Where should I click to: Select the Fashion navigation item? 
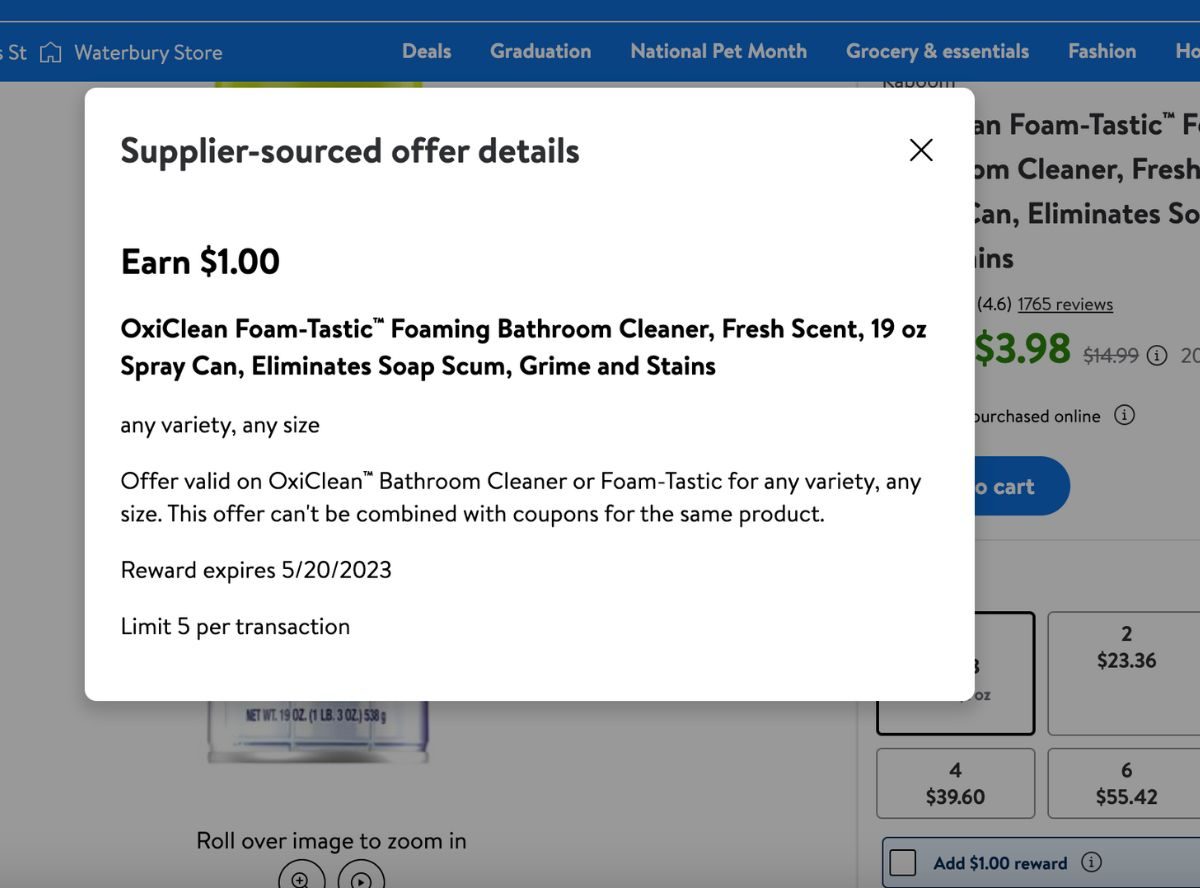(x=1102, y=51)
